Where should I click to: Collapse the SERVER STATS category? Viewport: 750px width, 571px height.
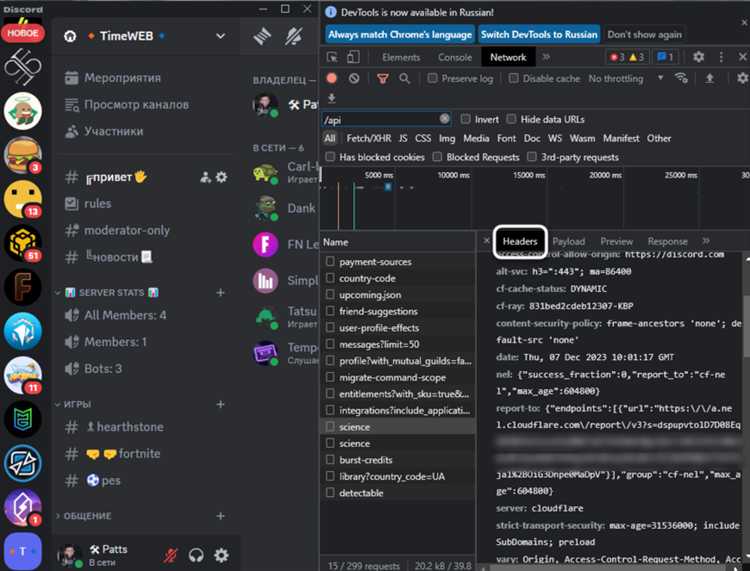point(58,292)
